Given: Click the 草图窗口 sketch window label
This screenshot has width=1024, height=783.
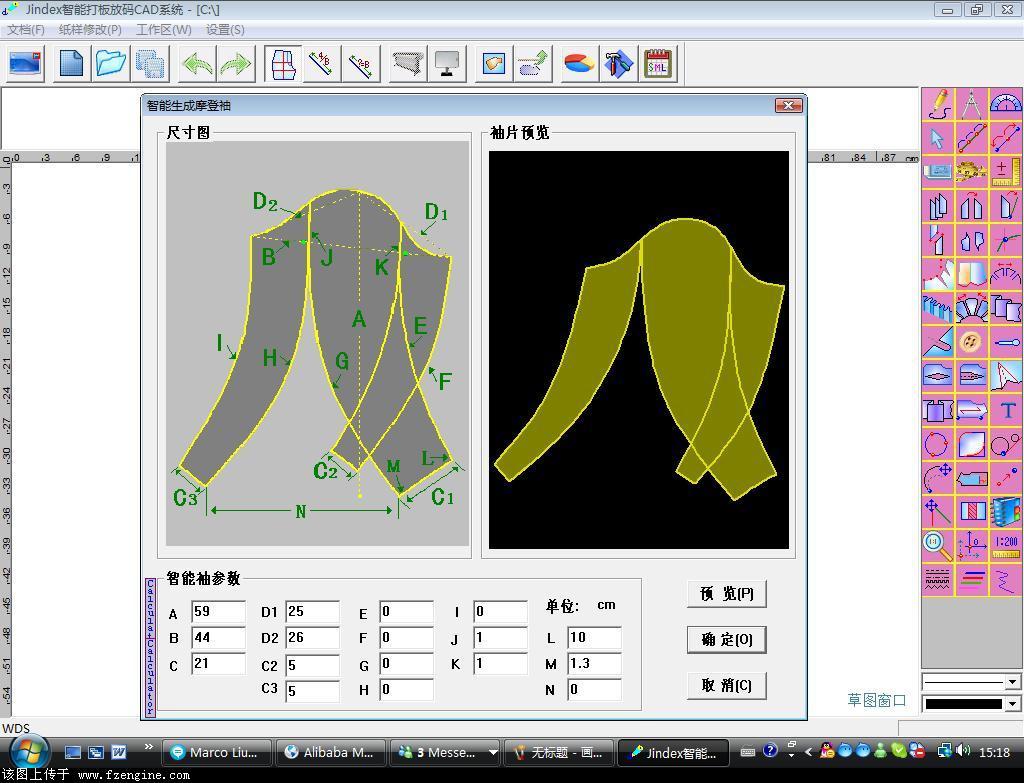Looking at the screenshot, I should click(x=876, y=700).
